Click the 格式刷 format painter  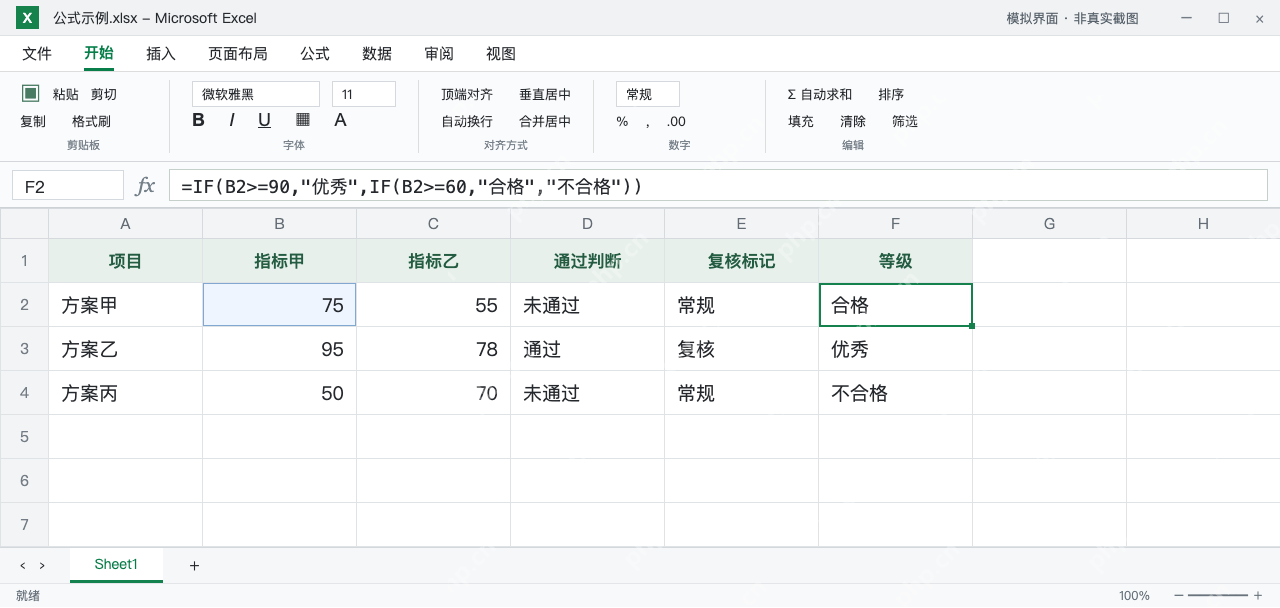[x=92, y=122]
